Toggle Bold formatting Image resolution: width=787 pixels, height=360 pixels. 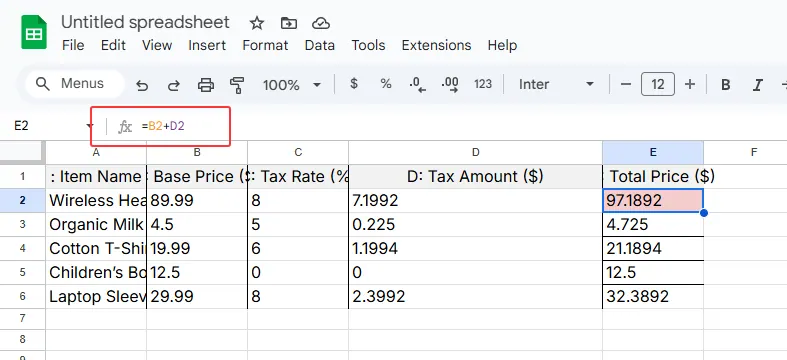coord(725,85)
